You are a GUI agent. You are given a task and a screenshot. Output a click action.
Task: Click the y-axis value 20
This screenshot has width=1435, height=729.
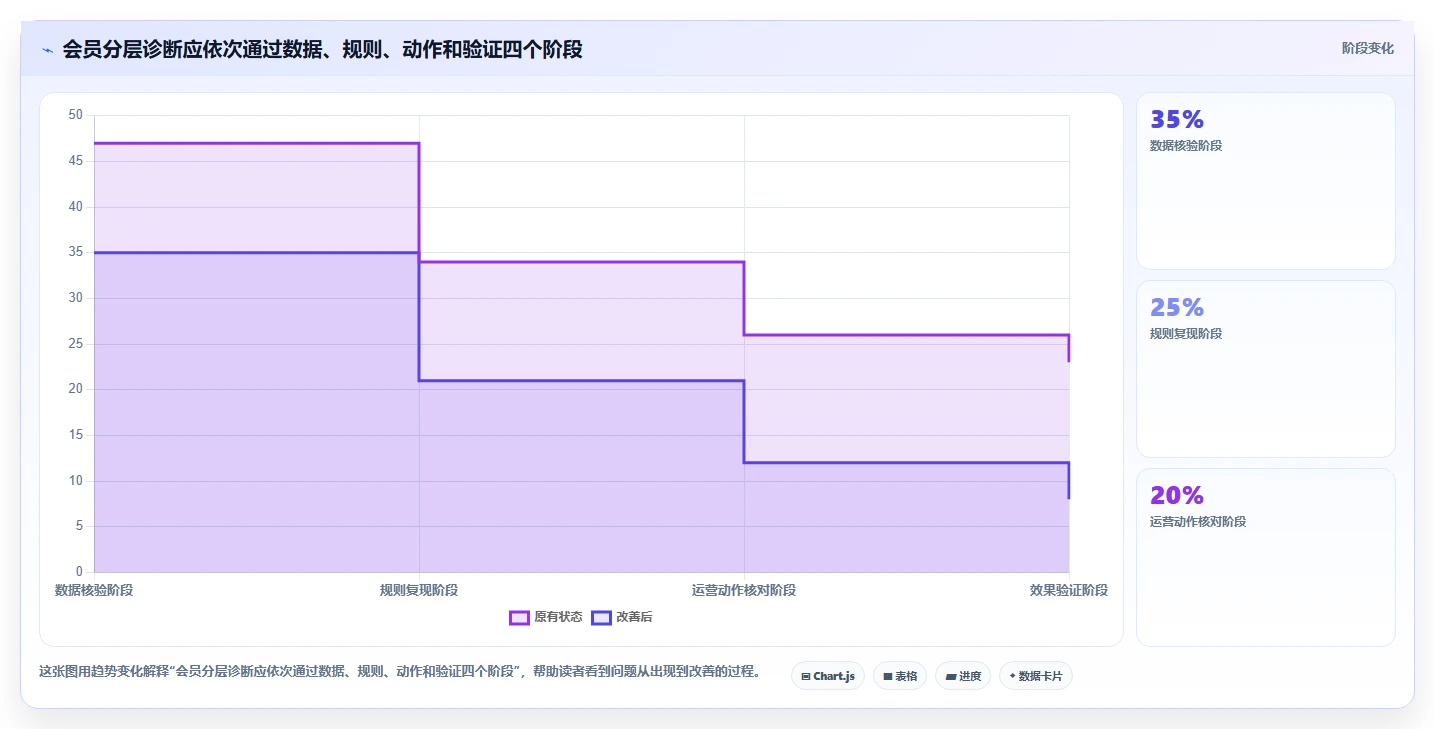point(75,389)
